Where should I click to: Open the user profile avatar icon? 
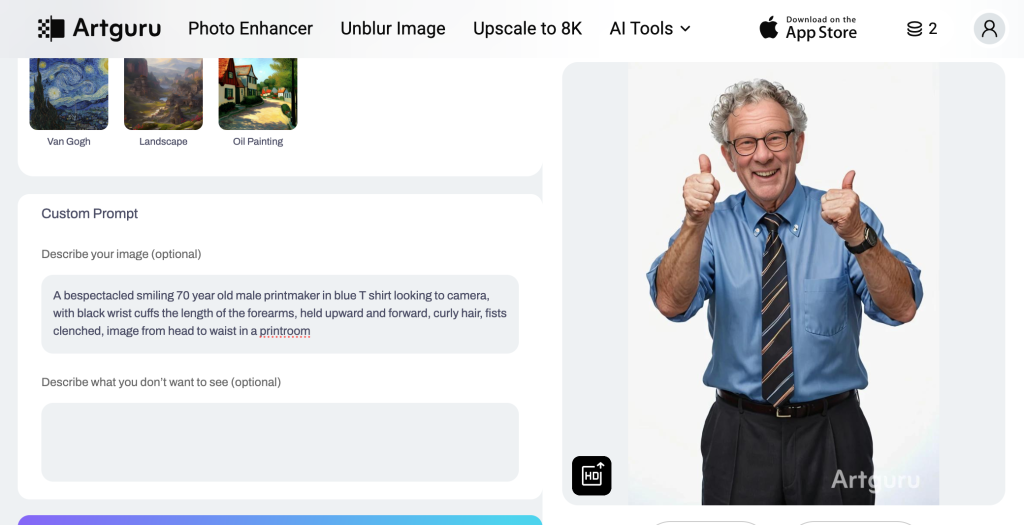(x=989, y=29)
